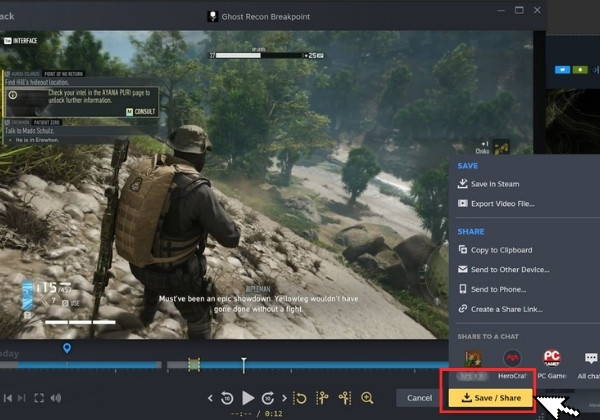The height and width of the screenshot is (420, 600).
Task: Select Send to Other Device...
Action: [x=504, y=270]
